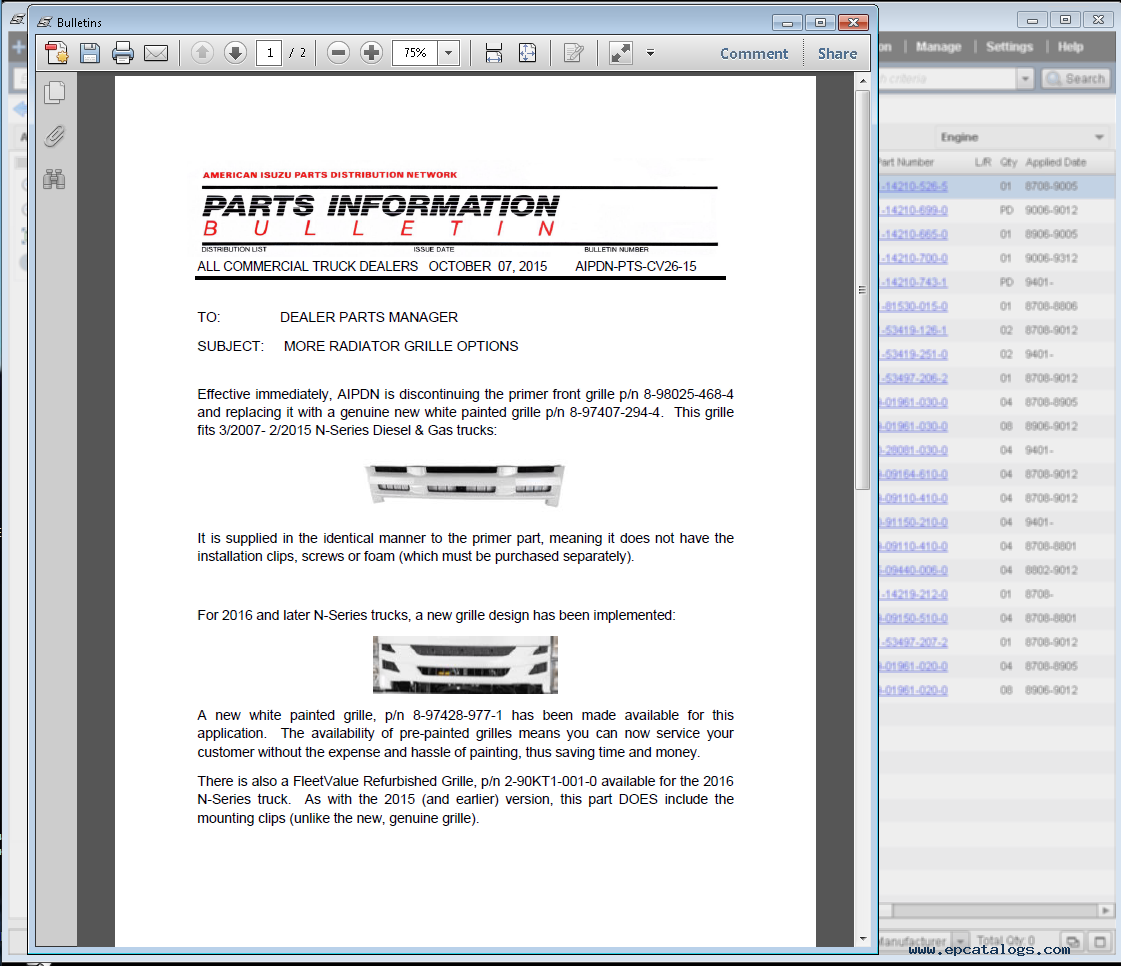Image resolution: width=1121 pixels, height=966 pixels.
Task: Send the bulletin by email envelope icon
Action: pyautogui.click(x=156, y=53)
